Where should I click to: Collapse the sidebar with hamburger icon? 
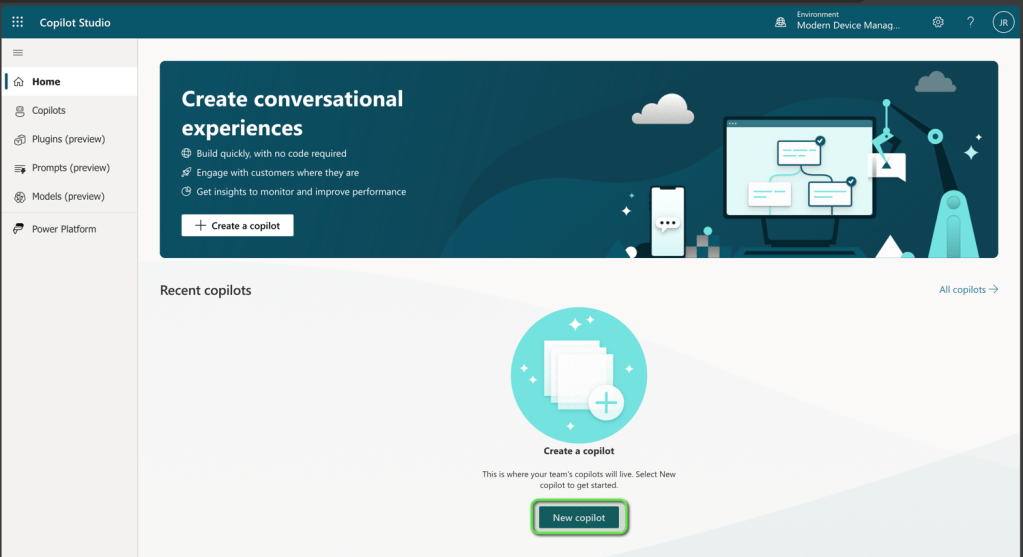pyautogui.click(x=18, y=52)
